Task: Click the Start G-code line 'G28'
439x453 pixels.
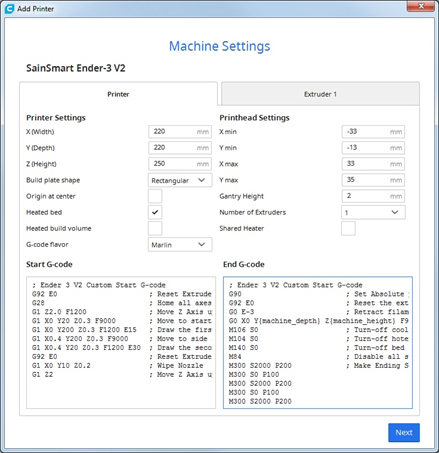Action: coord(38,303)
